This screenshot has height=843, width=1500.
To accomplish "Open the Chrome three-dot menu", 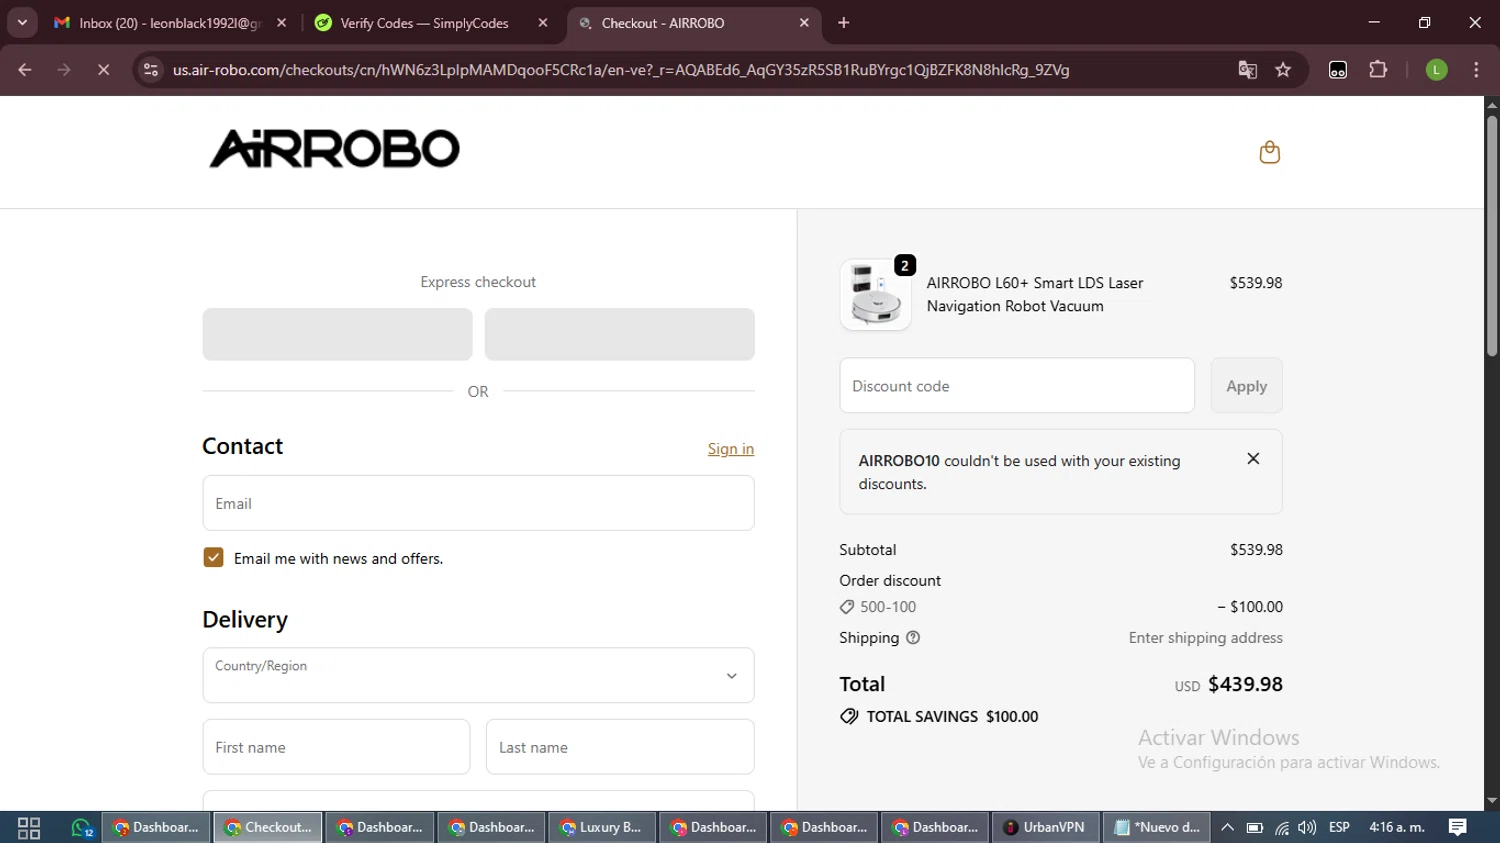I will click(1476, 70).
